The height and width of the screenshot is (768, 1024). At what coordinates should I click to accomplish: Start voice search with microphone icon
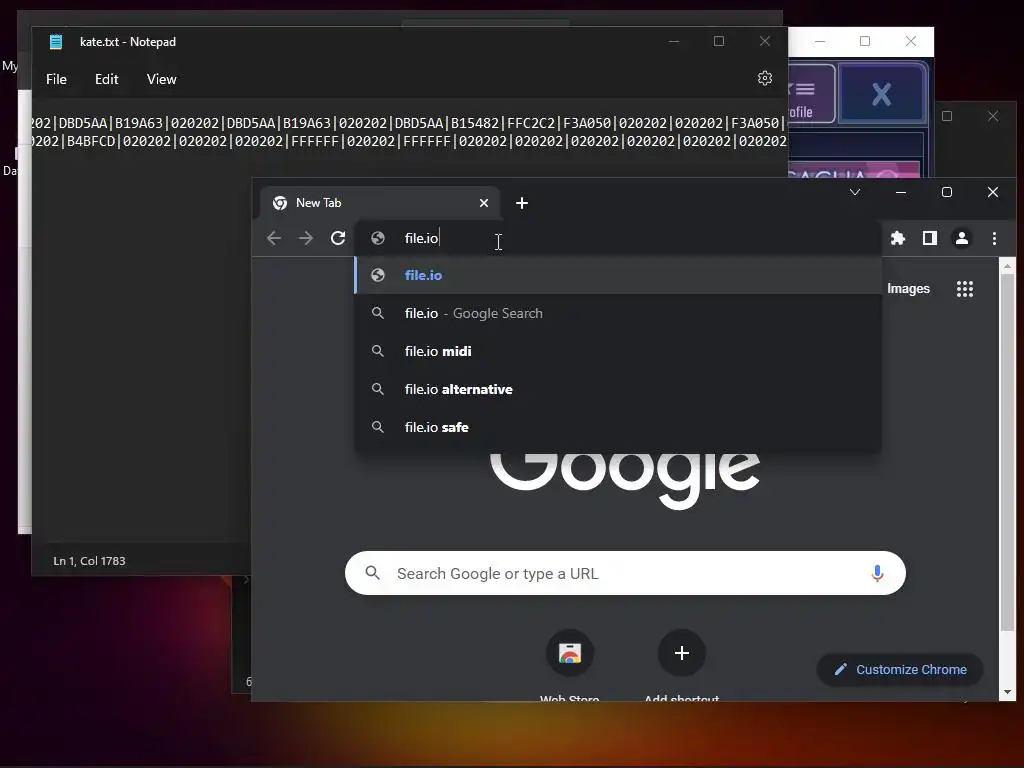877,573
